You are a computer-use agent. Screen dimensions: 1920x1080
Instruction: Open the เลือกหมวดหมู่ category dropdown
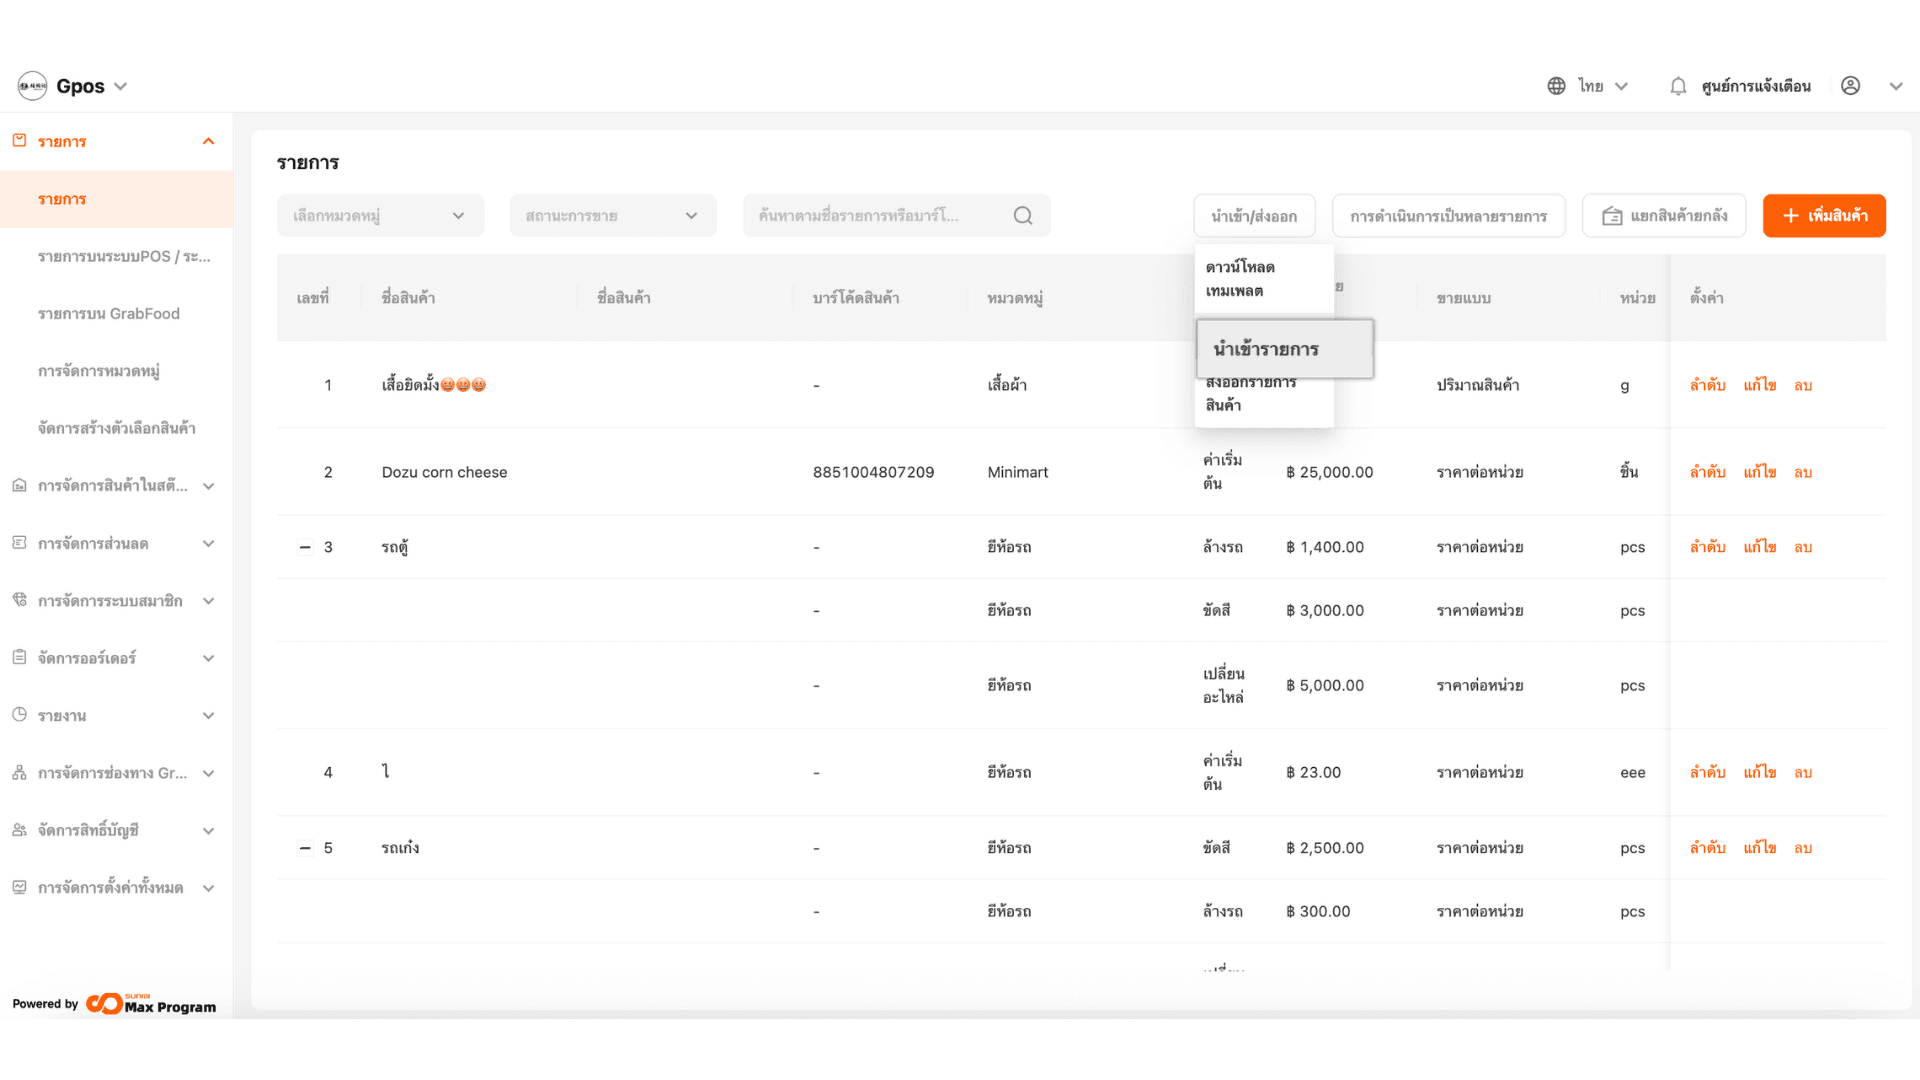[380, 216]
